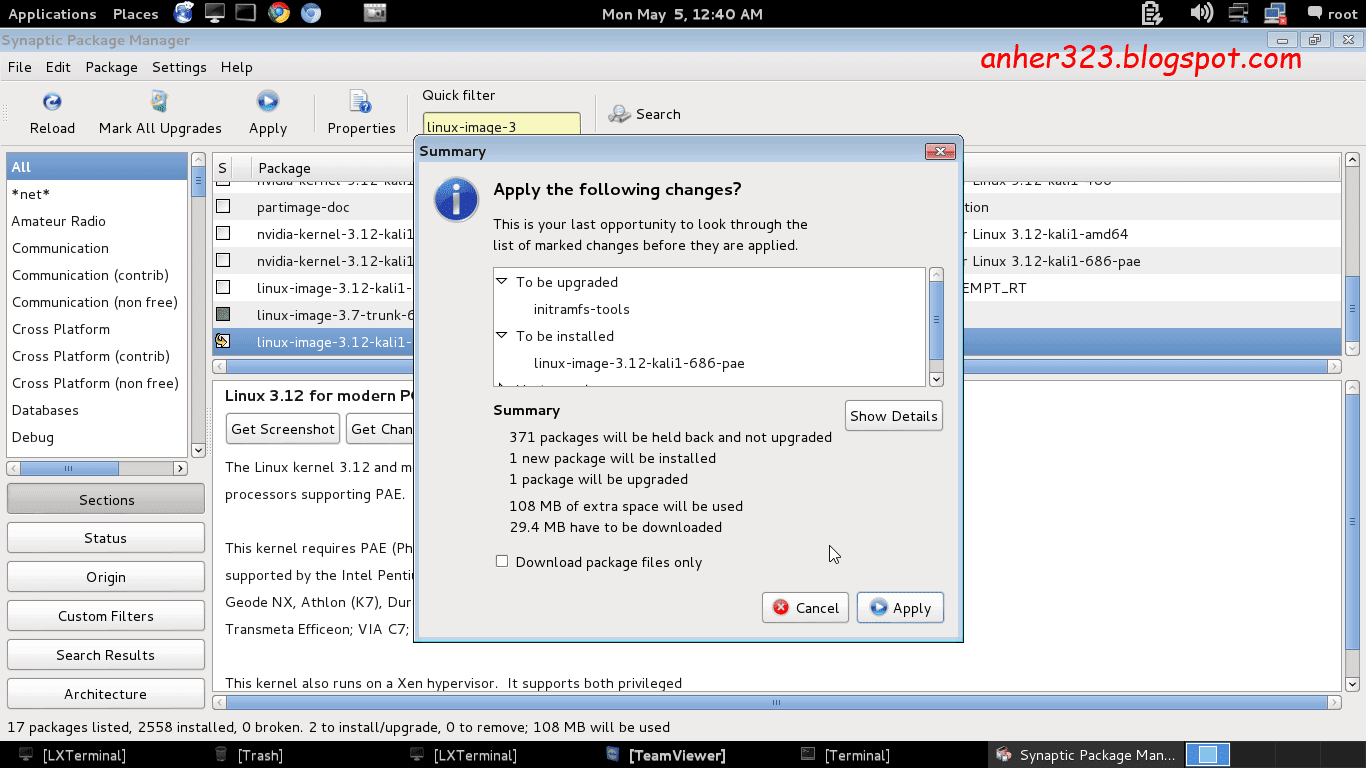Open the Settings menu
The height and width of the screenshot is (768, 1366).
pos(179,67)
